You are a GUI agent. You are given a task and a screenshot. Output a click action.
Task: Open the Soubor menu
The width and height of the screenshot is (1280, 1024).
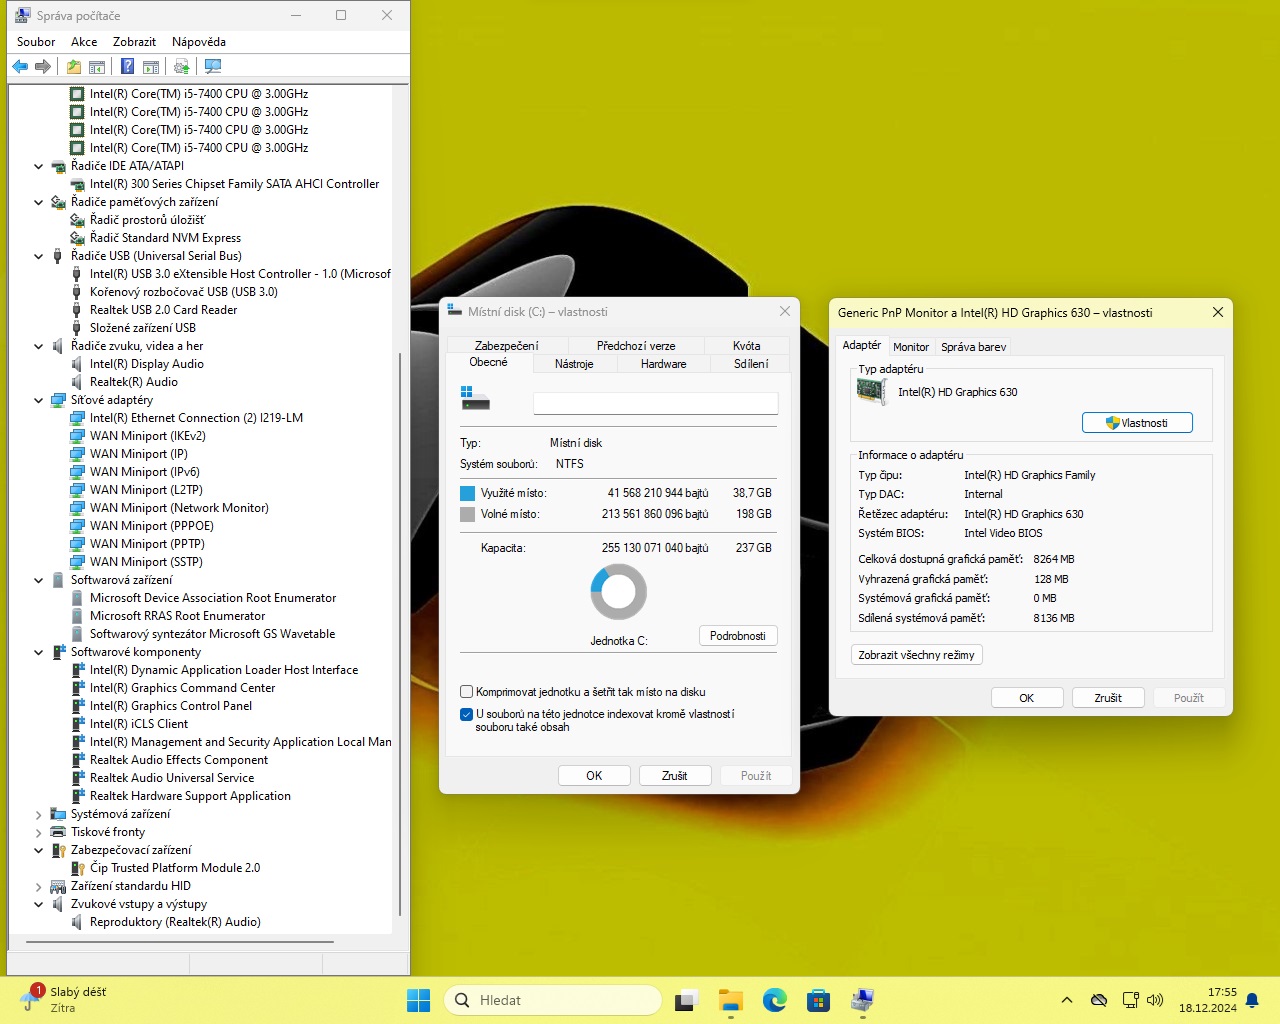36,42
